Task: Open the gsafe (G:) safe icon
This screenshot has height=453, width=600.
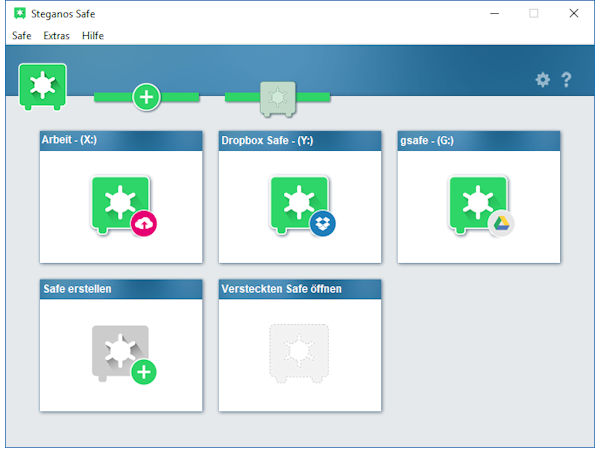Action: tap(478, 204)
